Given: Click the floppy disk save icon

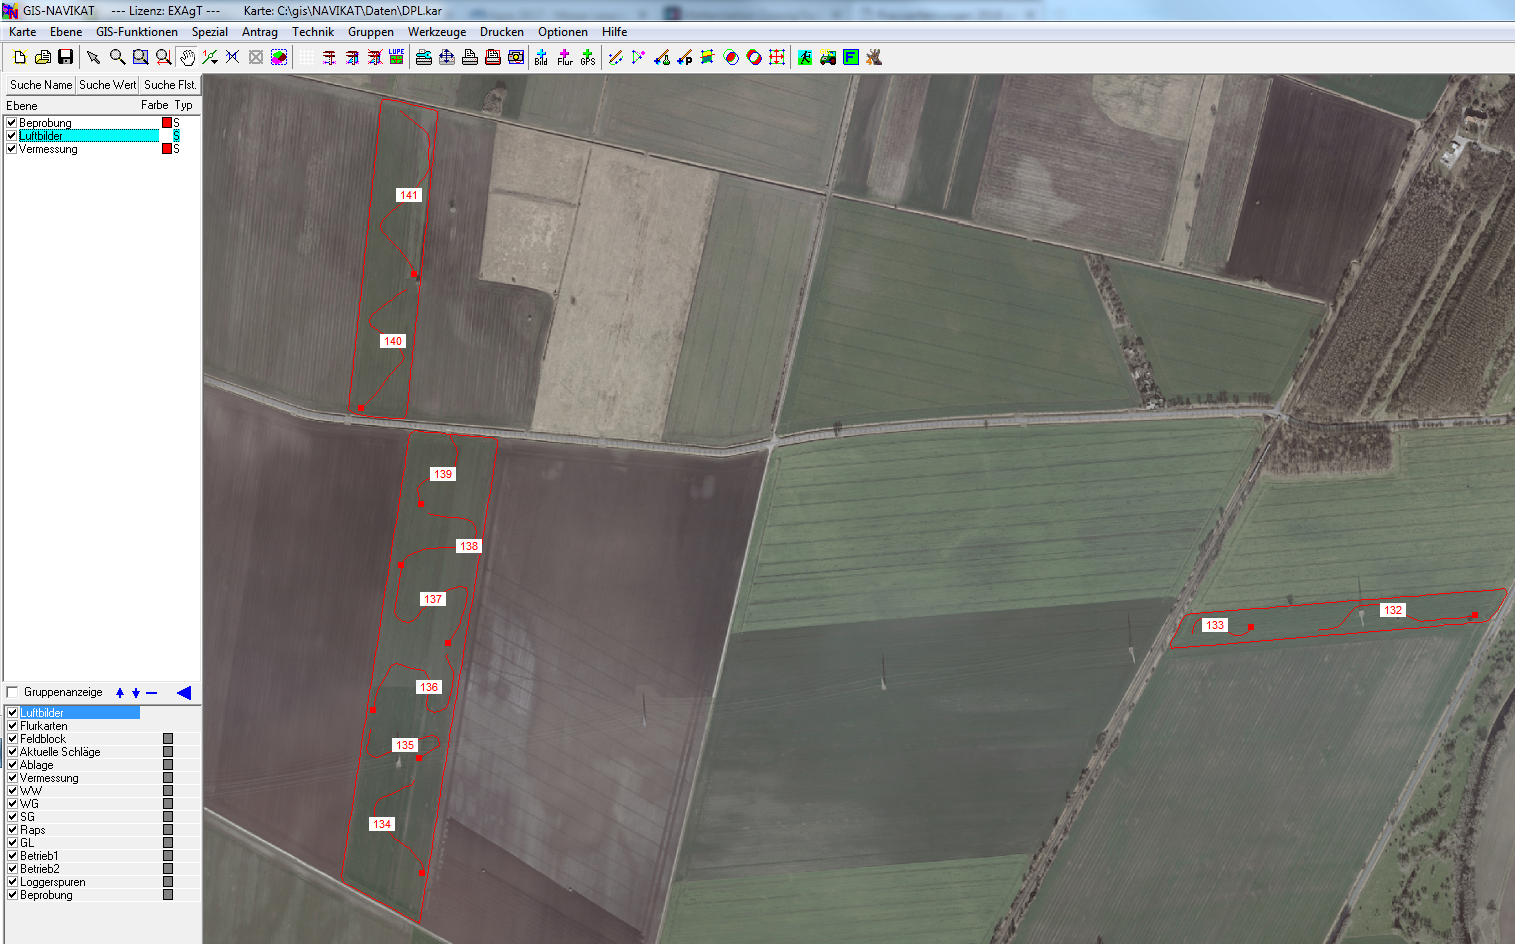Looking at the screenshot, I should 66,58.
